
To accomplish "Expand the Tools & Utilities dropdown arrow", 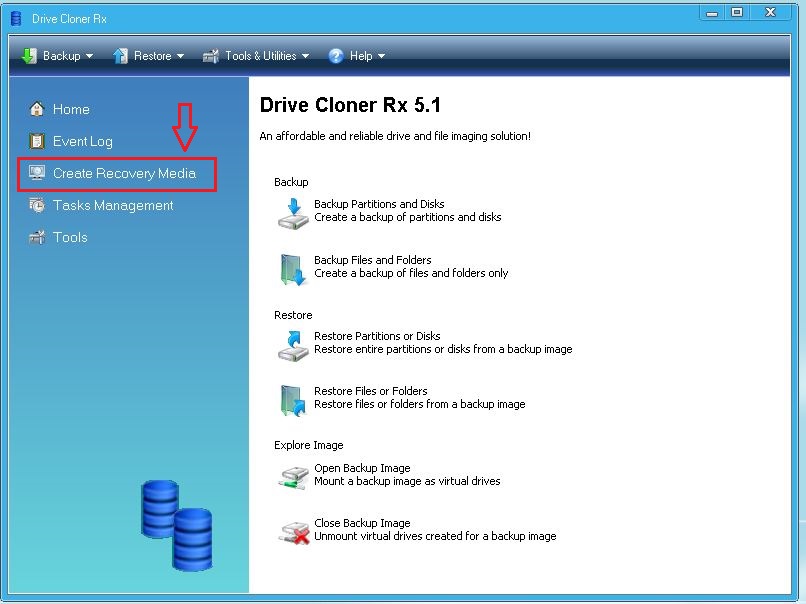I will (x=305, y=56).
